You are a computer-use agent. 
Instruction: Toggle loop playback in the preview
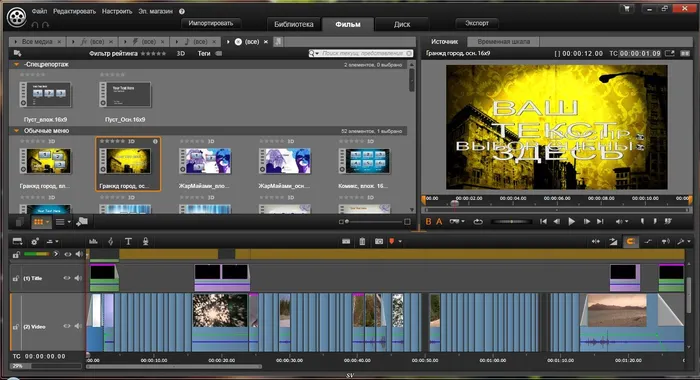(x=478, y=221)
